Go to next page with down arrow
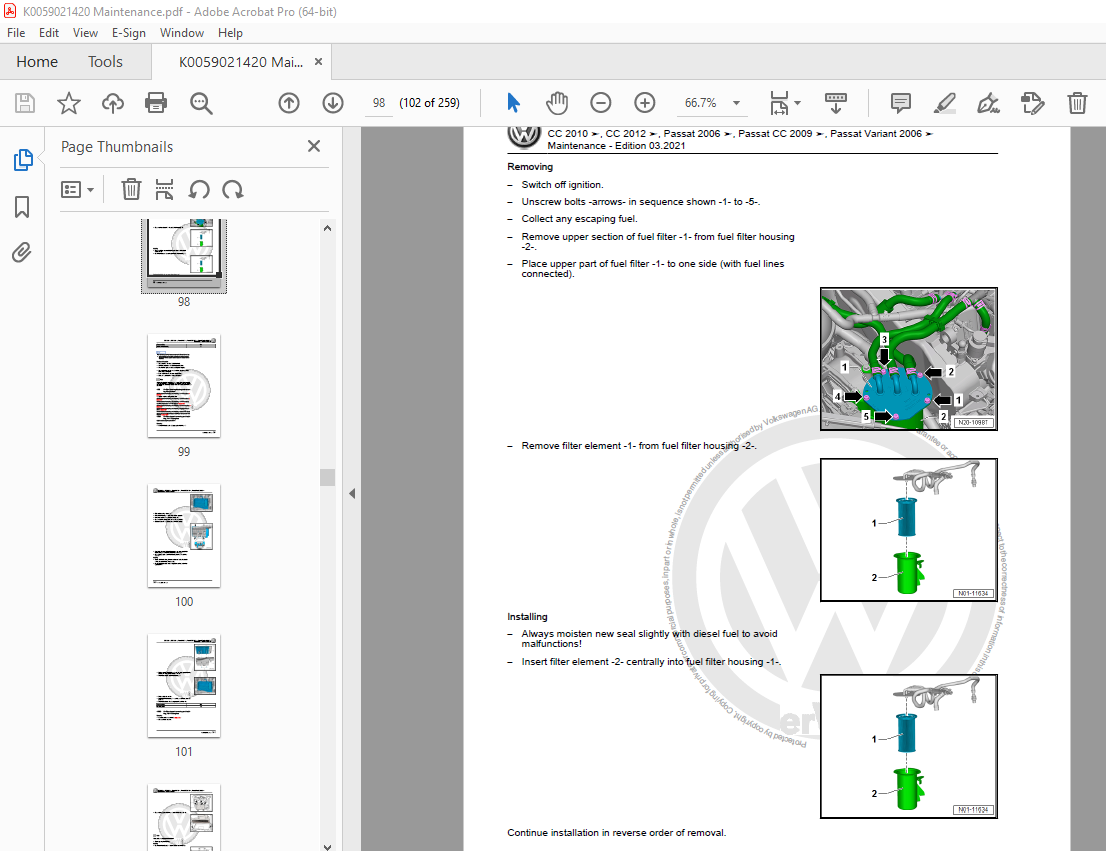 tap(333, 103)
